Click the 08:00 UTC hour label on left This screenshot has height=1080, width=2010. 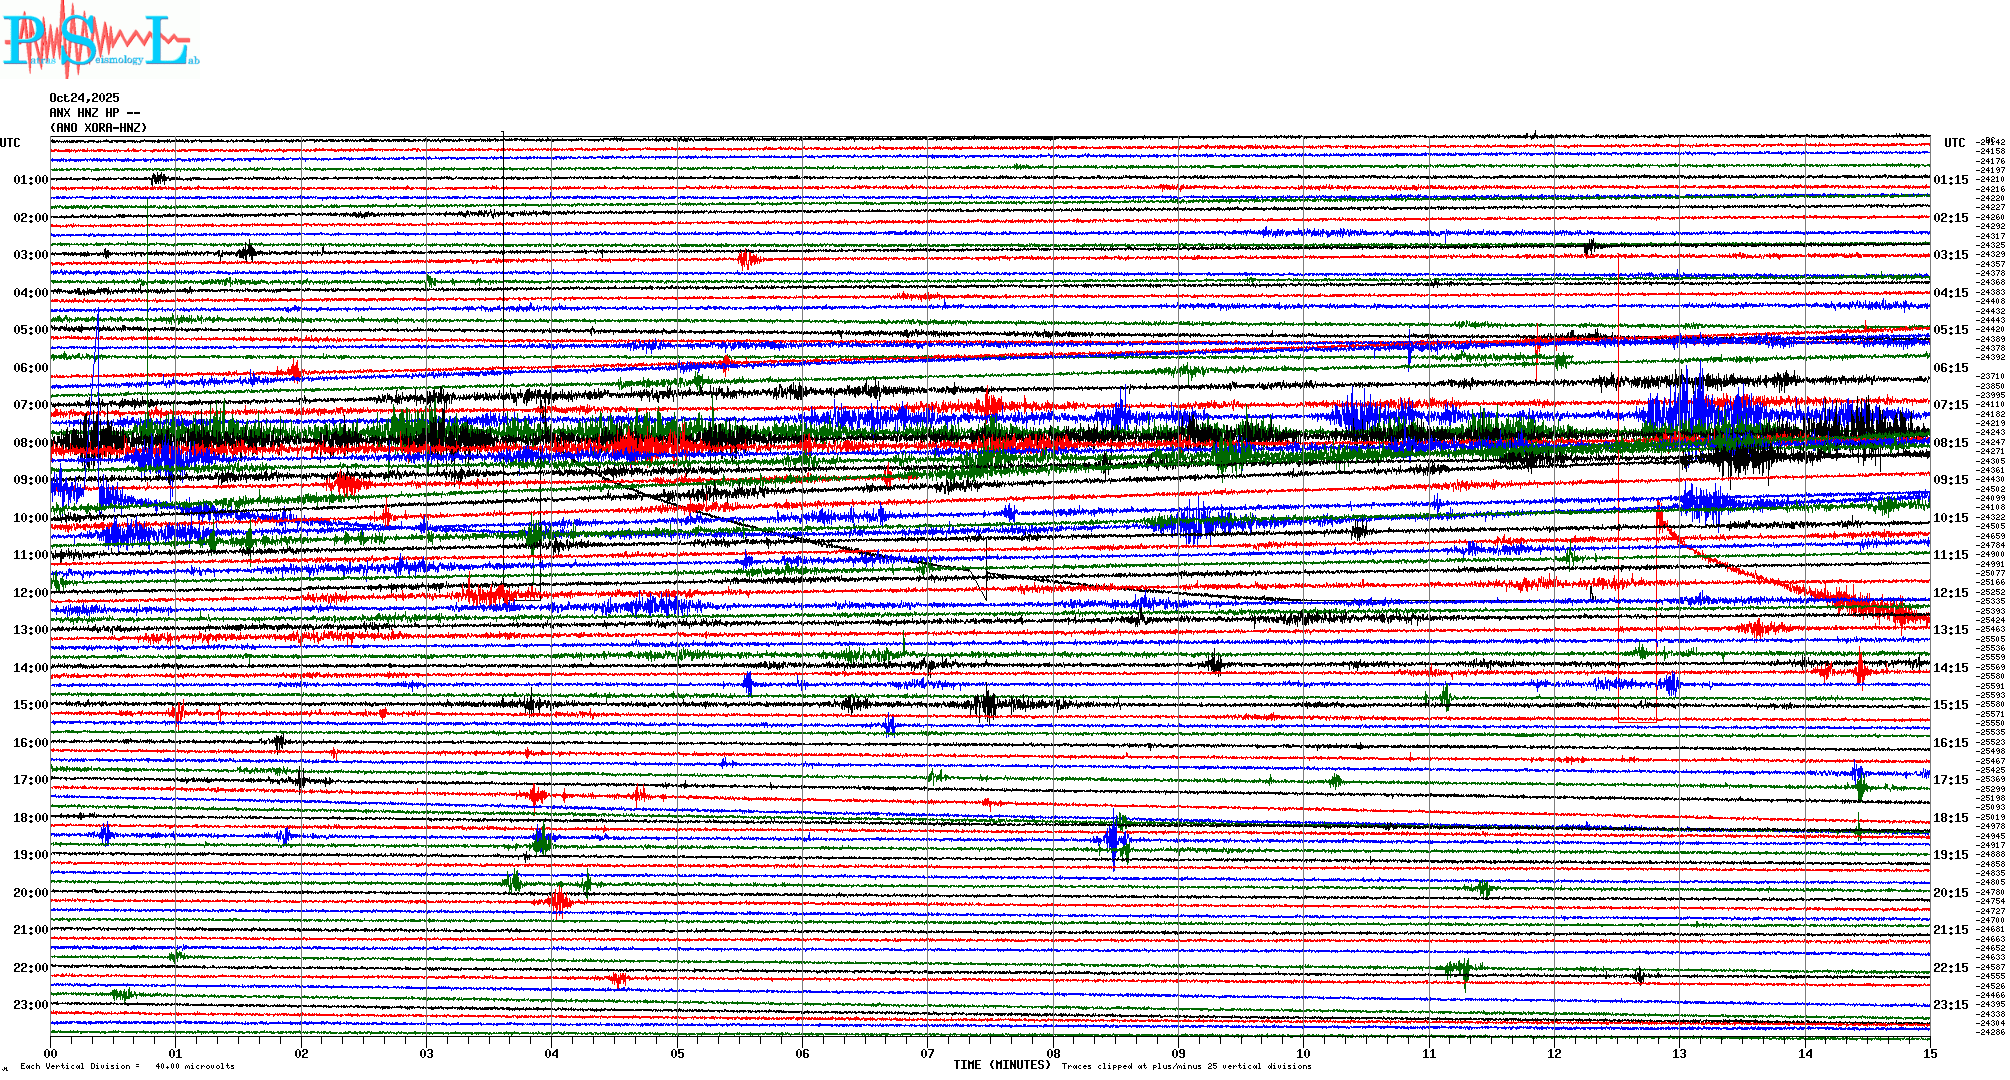pos(30,443)
